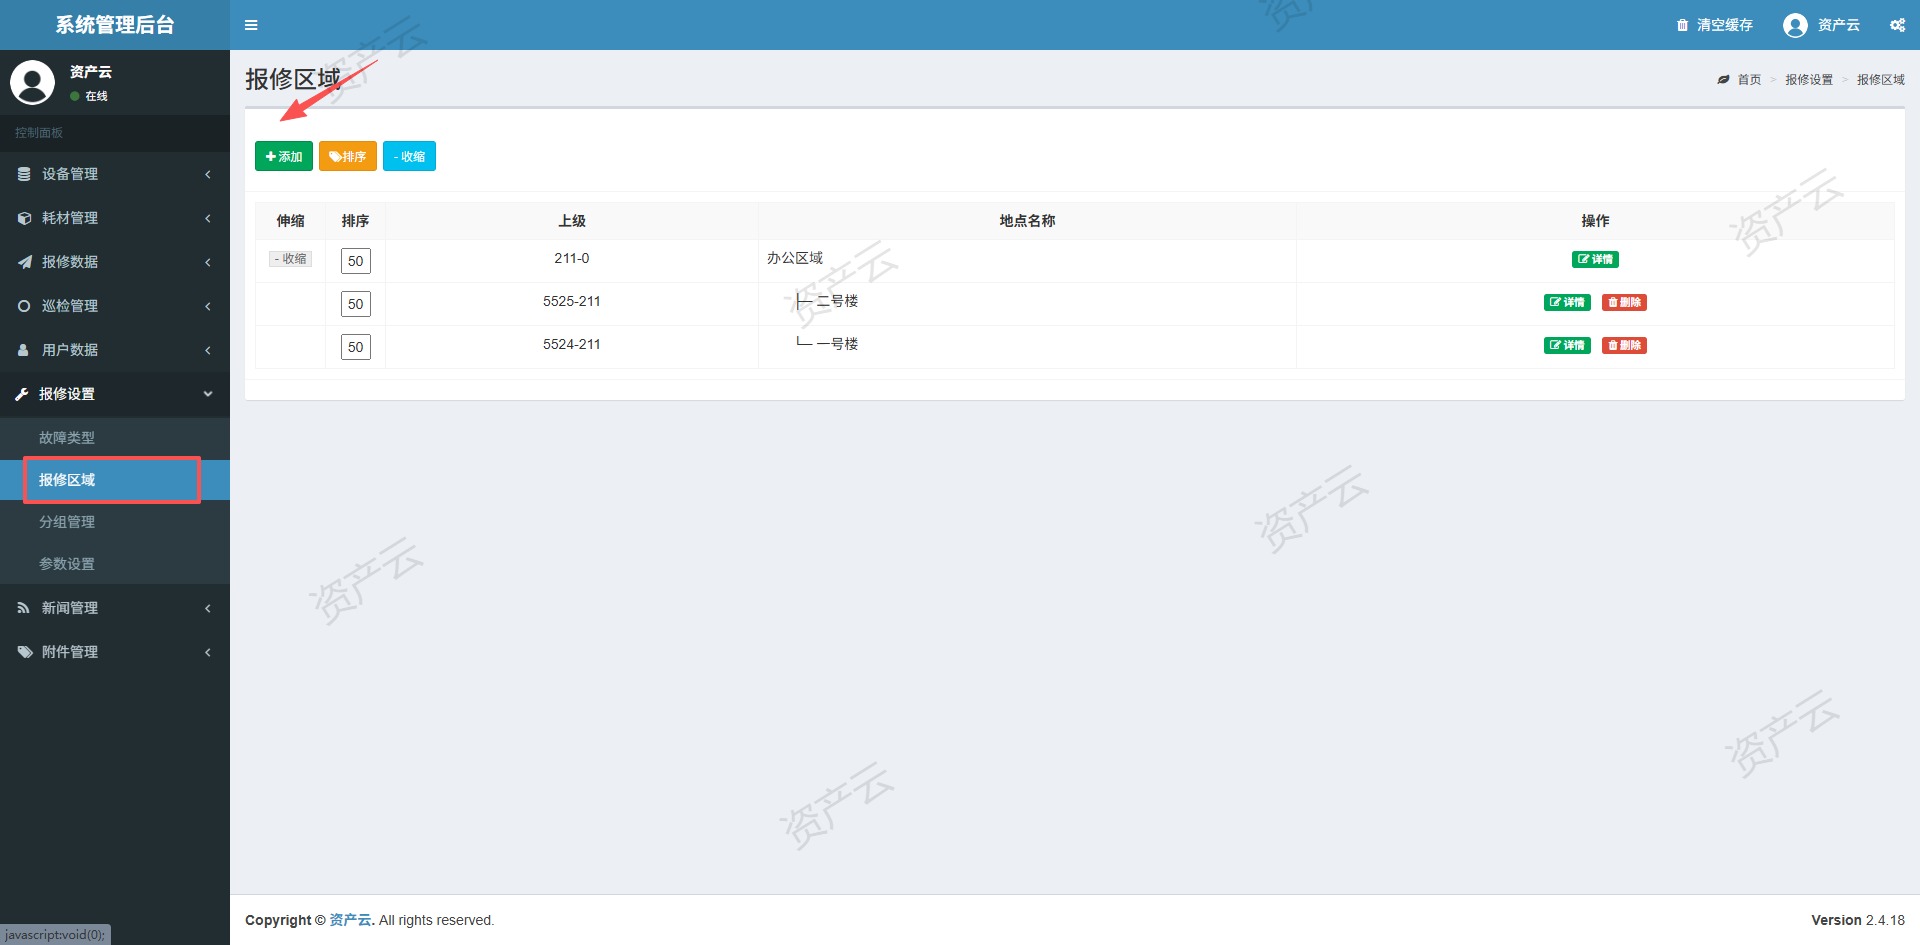Click 报修设置 in the breadcrumb
Viewport: 1920px width, 945px height.
pos(1809,80)
